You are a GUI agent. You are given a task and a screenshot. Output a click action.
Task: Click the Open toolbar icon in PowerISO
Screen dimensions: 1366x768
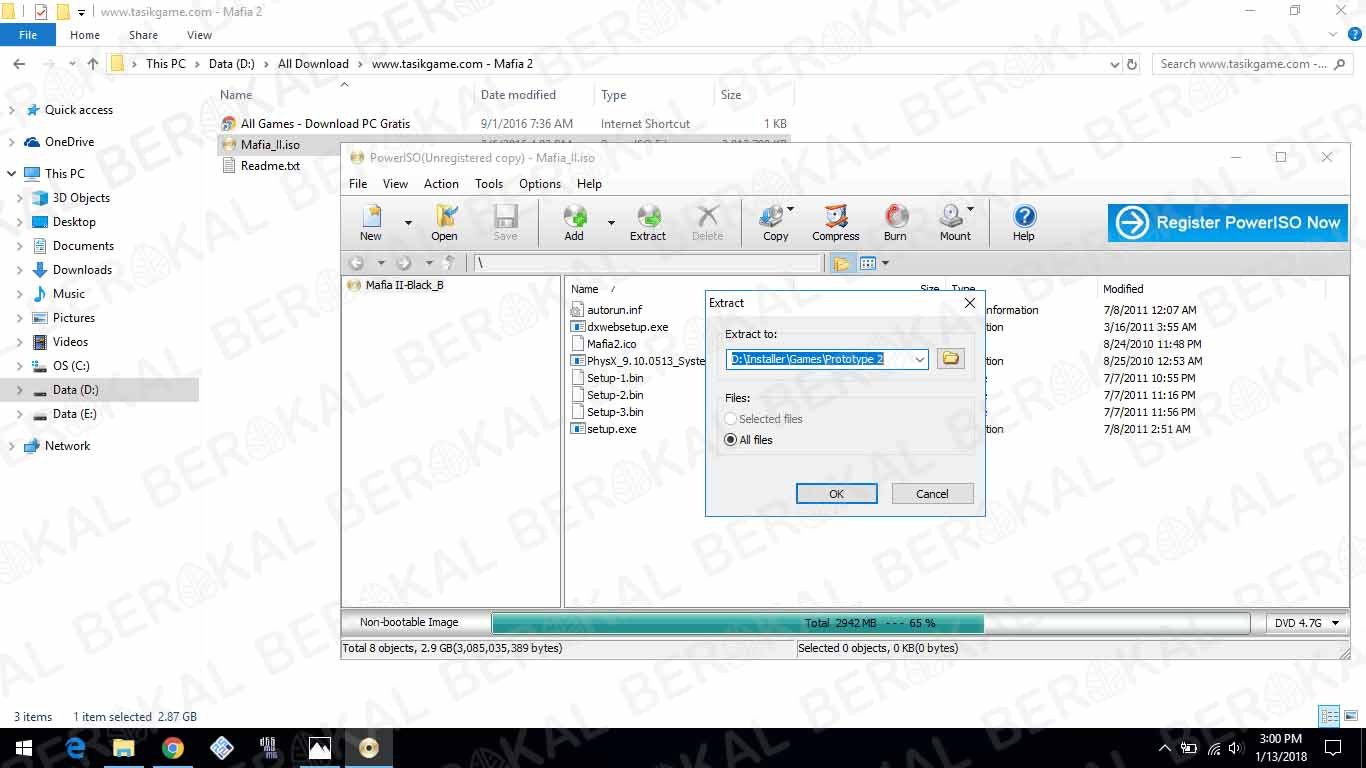(444, 222)
